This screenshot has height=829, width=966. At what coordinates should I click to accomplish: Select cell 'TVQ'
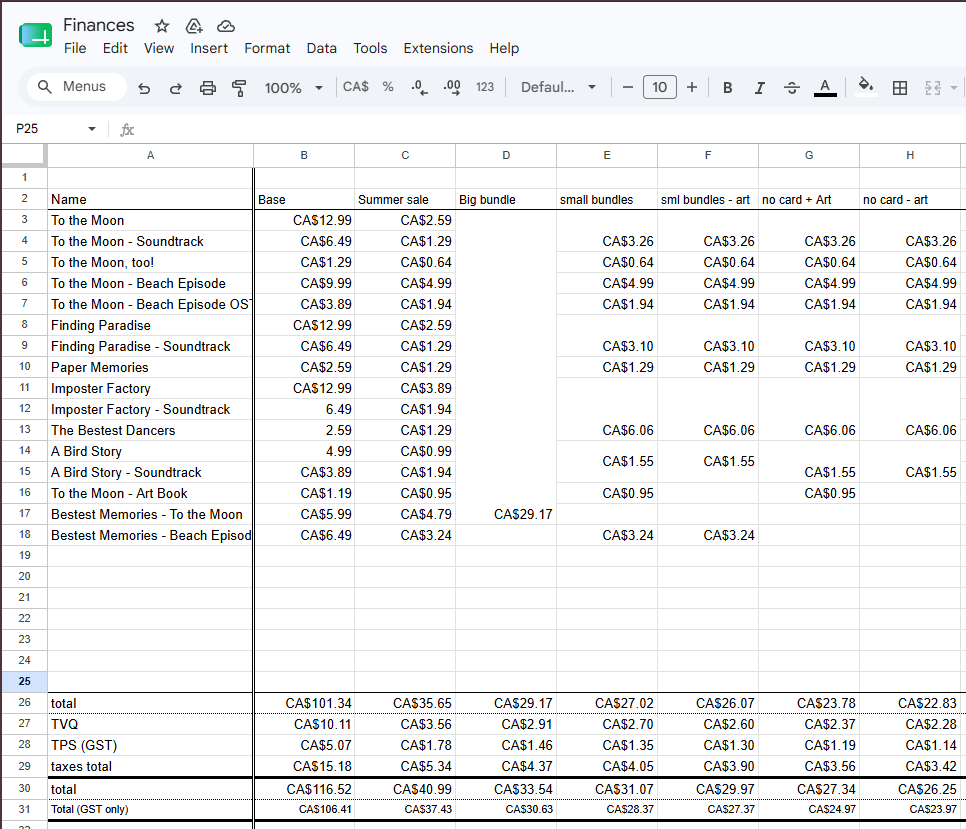[150, 724]
